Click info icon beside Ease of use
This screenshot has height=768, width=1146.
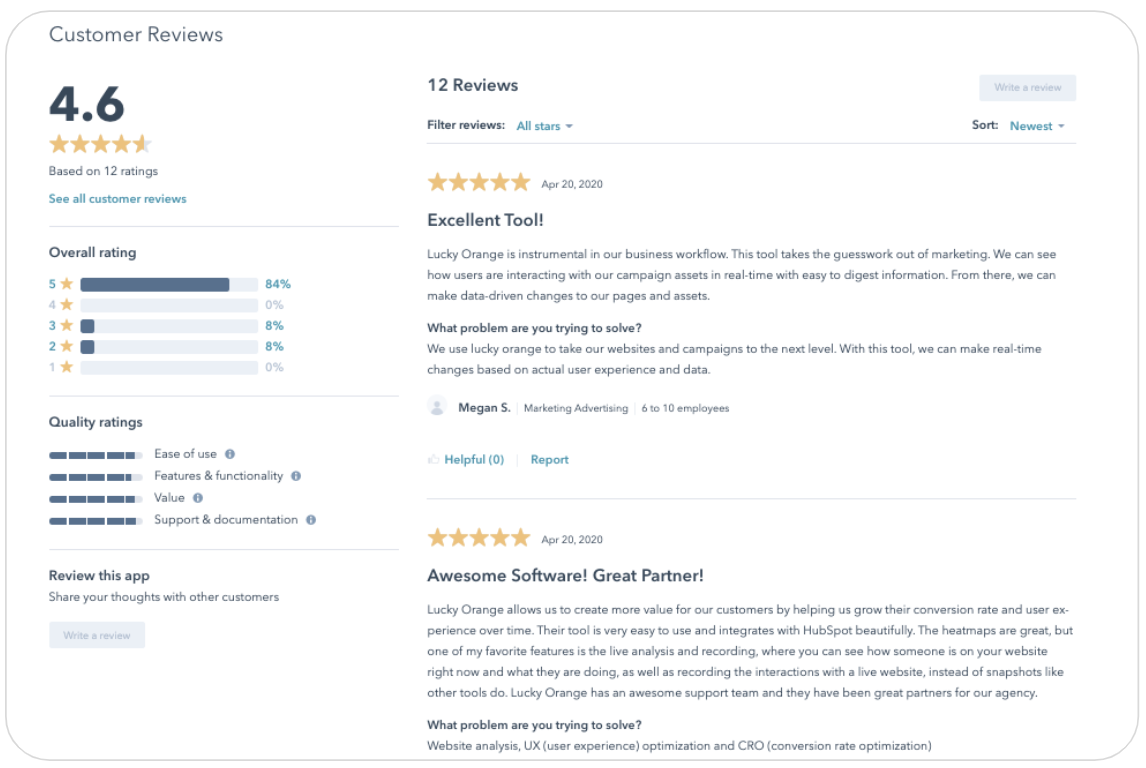pyautogui.click(x=230, y=454)
